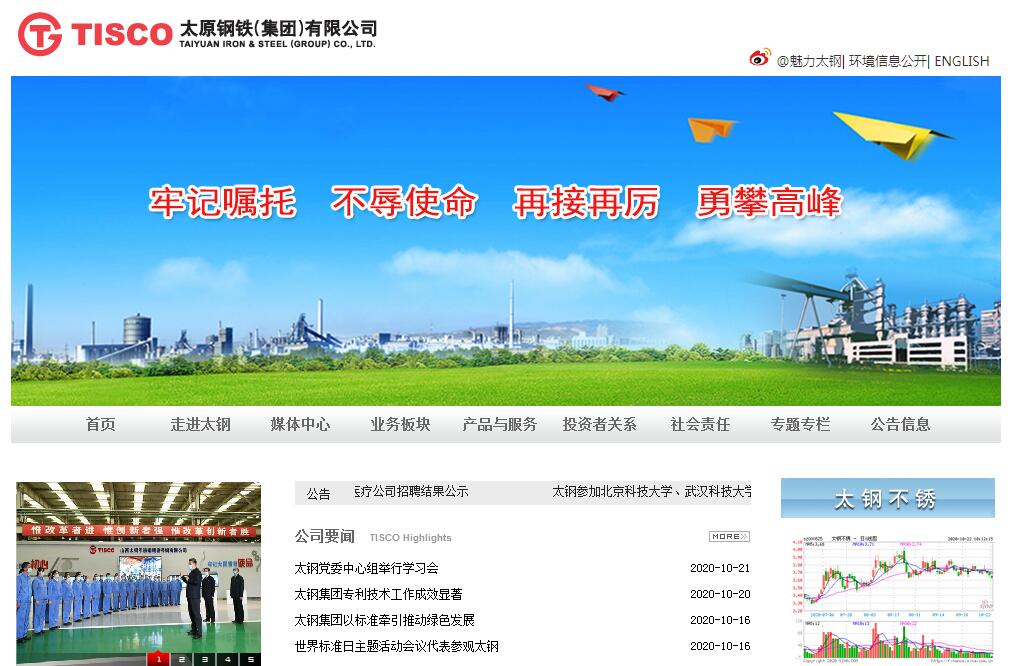Screen dimensions: 1012x666
Task: Click the scrolling notice 疗公司招聘结果公示
Action: (412, 491)
